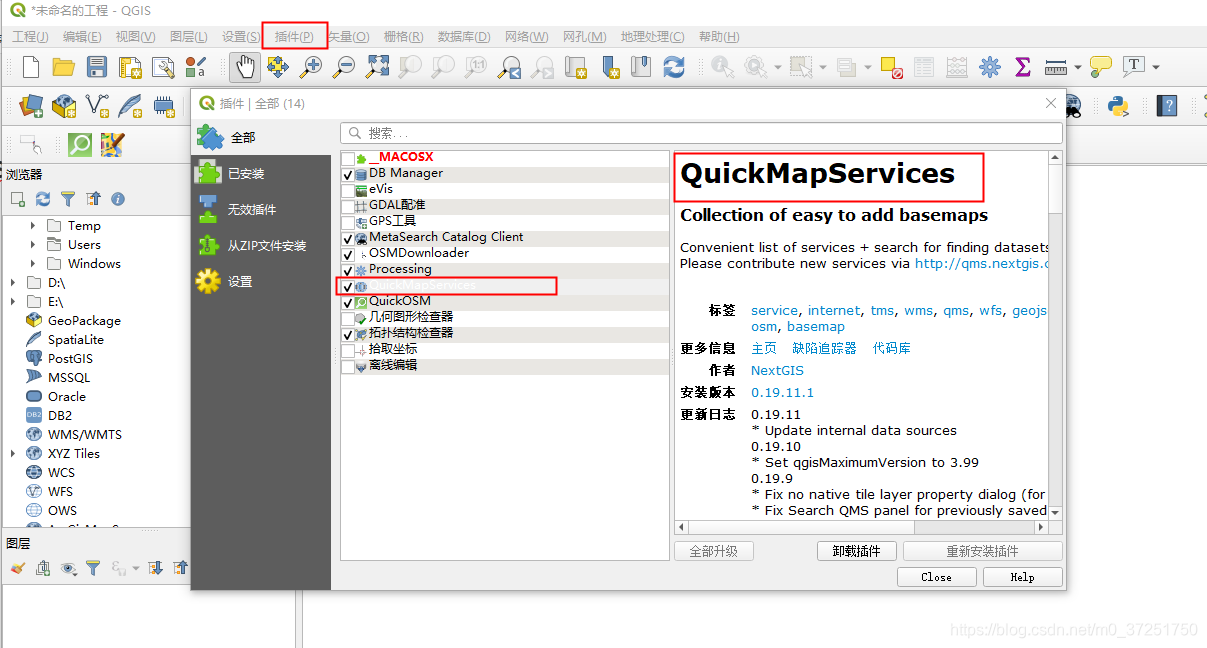Activate the Zoom In magnifier tool

pyautogui.click(x=311, y=67)
